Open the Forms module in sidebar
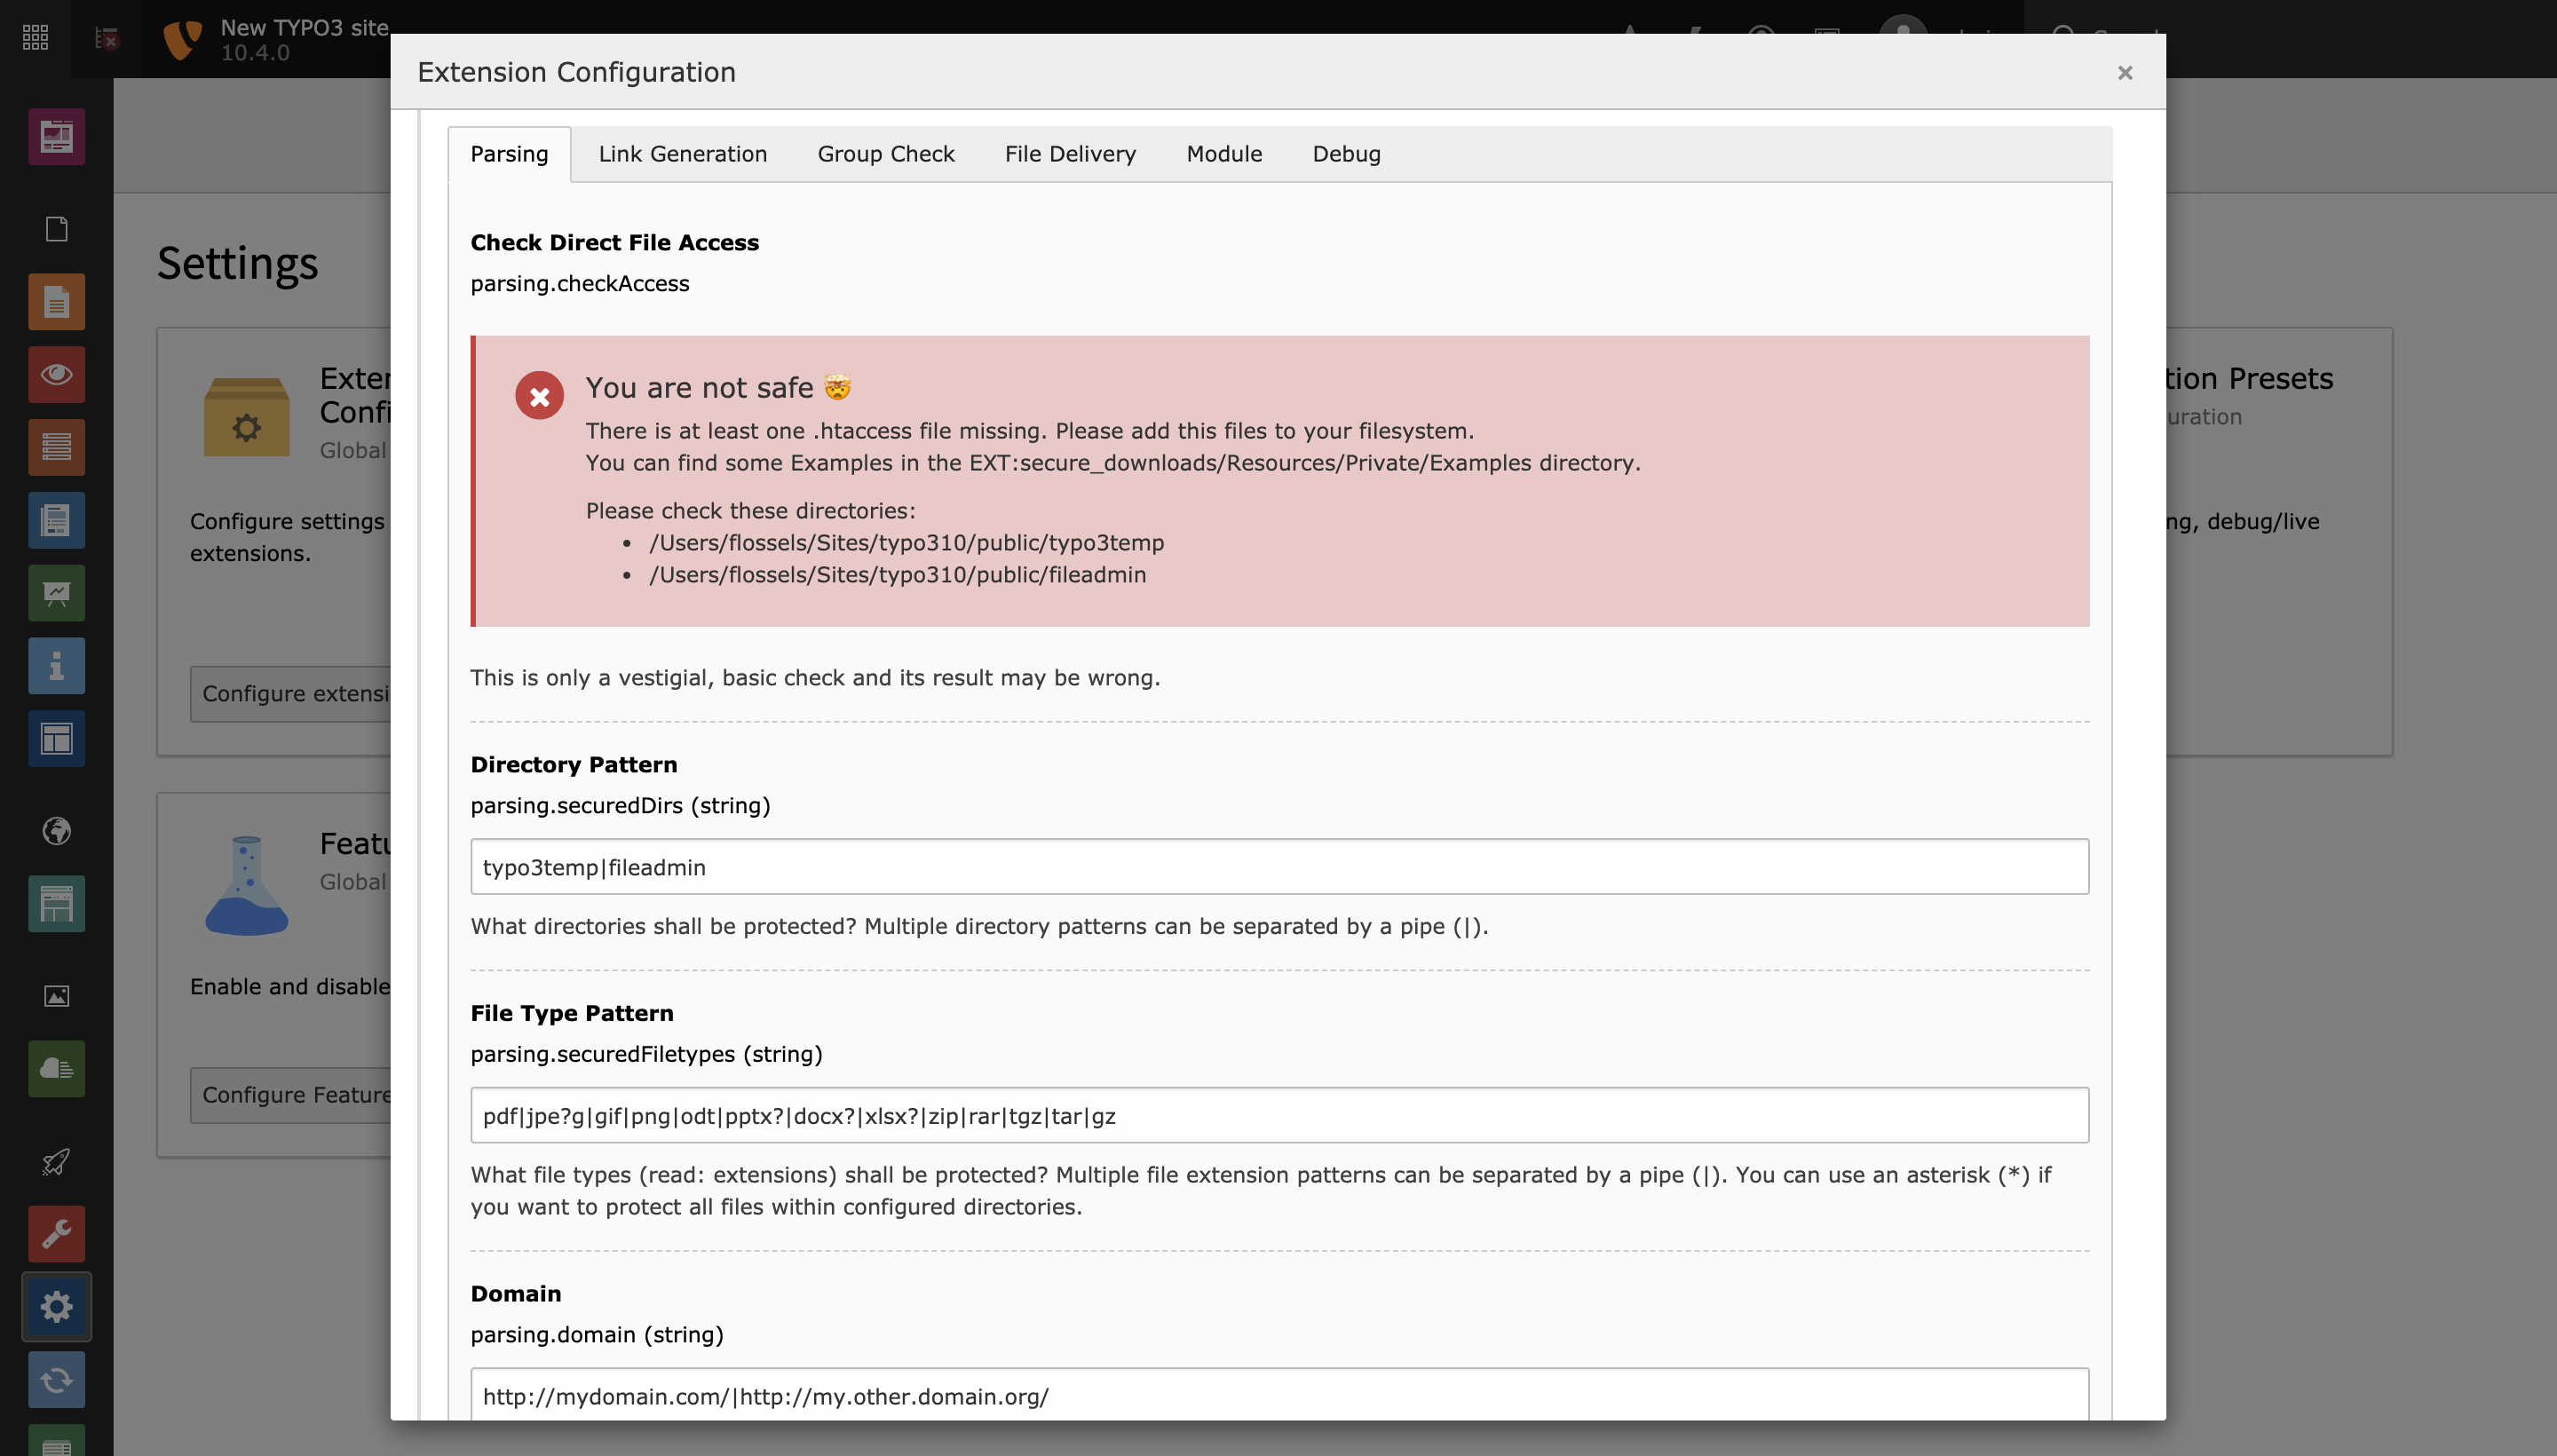The width and height of the screenshot is (2557, 1456). 56,520
